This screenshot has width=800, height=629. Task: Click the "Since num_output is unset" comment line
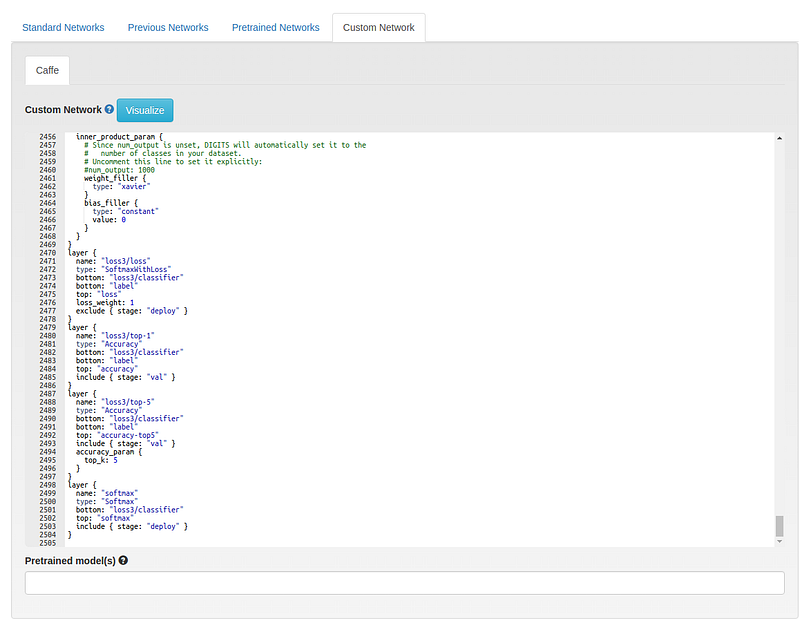point(225,145)
